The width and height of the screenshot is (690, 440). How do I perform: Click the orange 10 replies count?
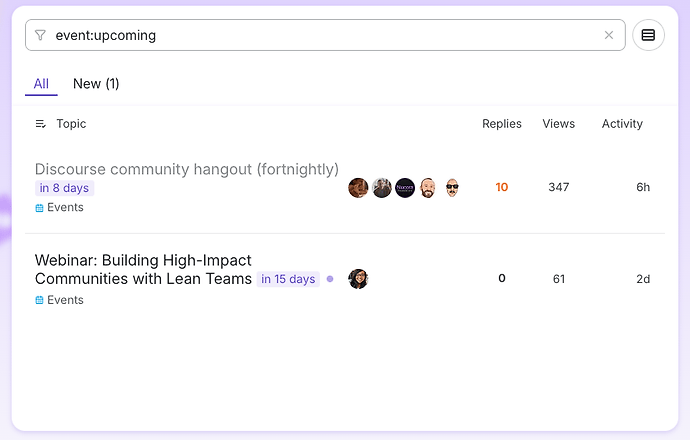502,187
